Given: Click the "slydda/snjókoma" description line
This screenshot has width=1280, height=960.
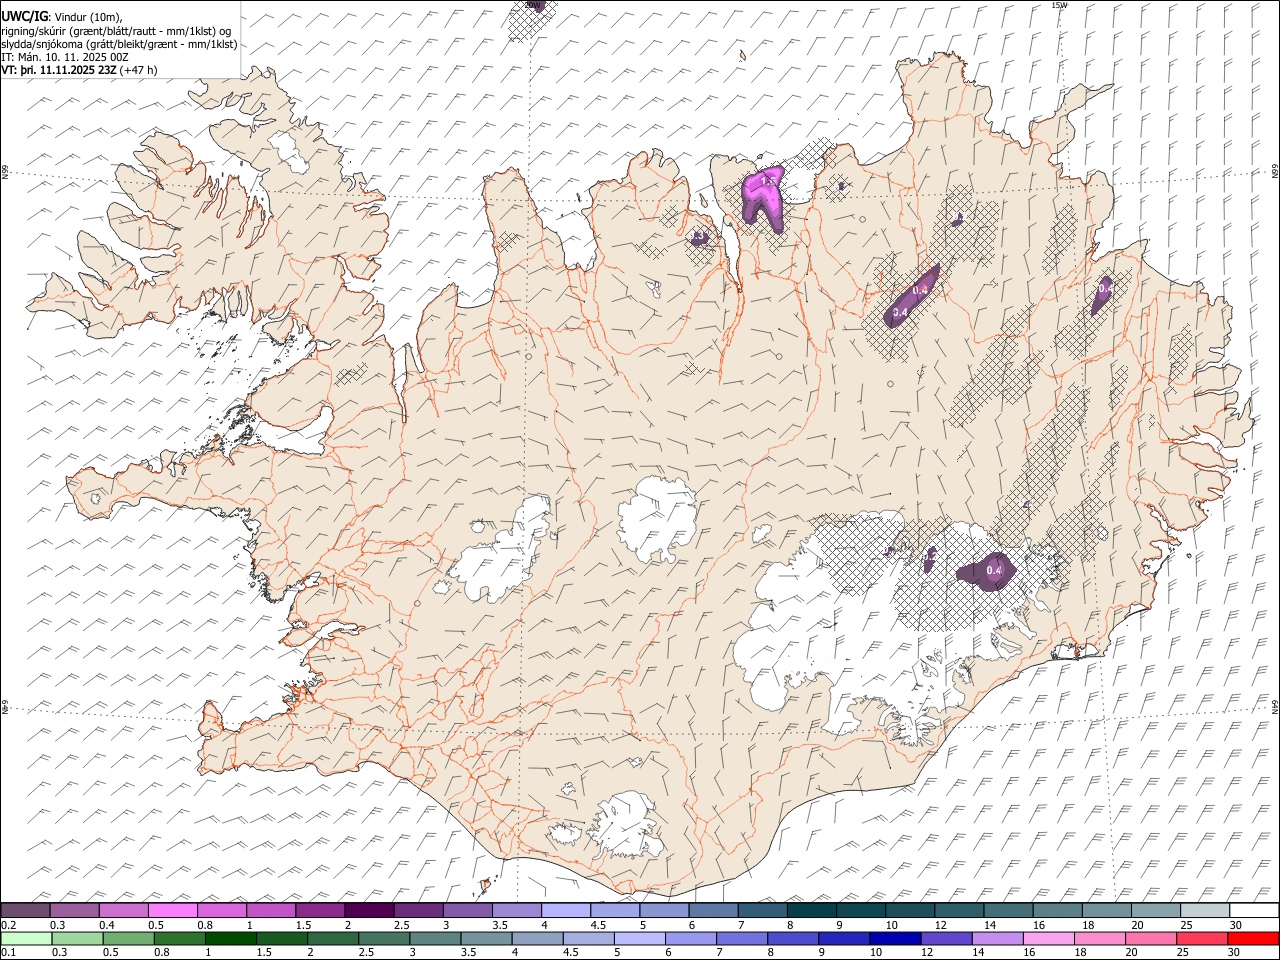Looking at the screenshot, I should click(x=119, y=44).
